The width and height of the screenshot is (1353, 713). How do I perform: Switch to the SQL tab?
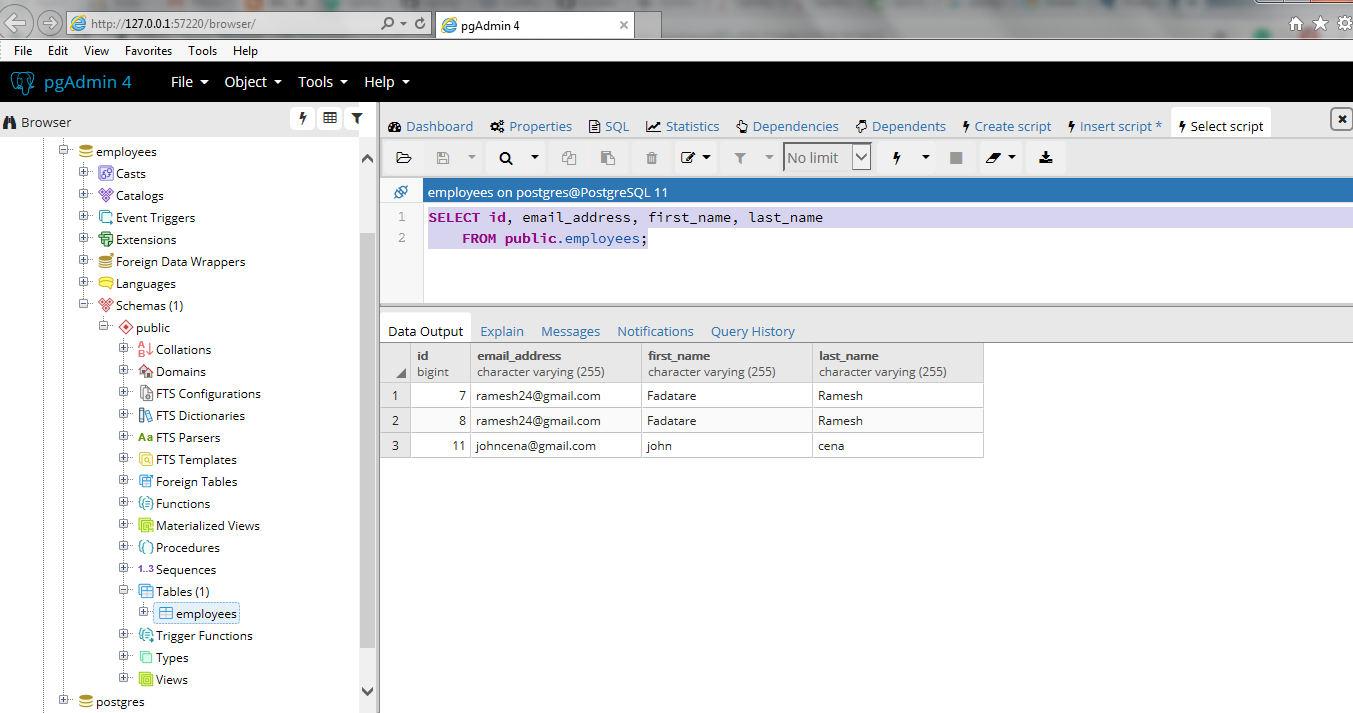tap(609, 126)
